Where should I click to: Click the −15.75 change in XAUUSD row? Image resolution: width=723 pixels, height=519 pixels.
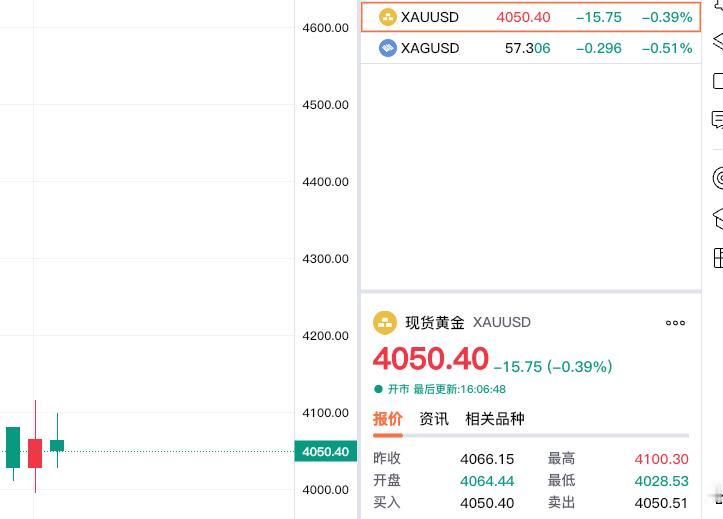tap(599, 18)
